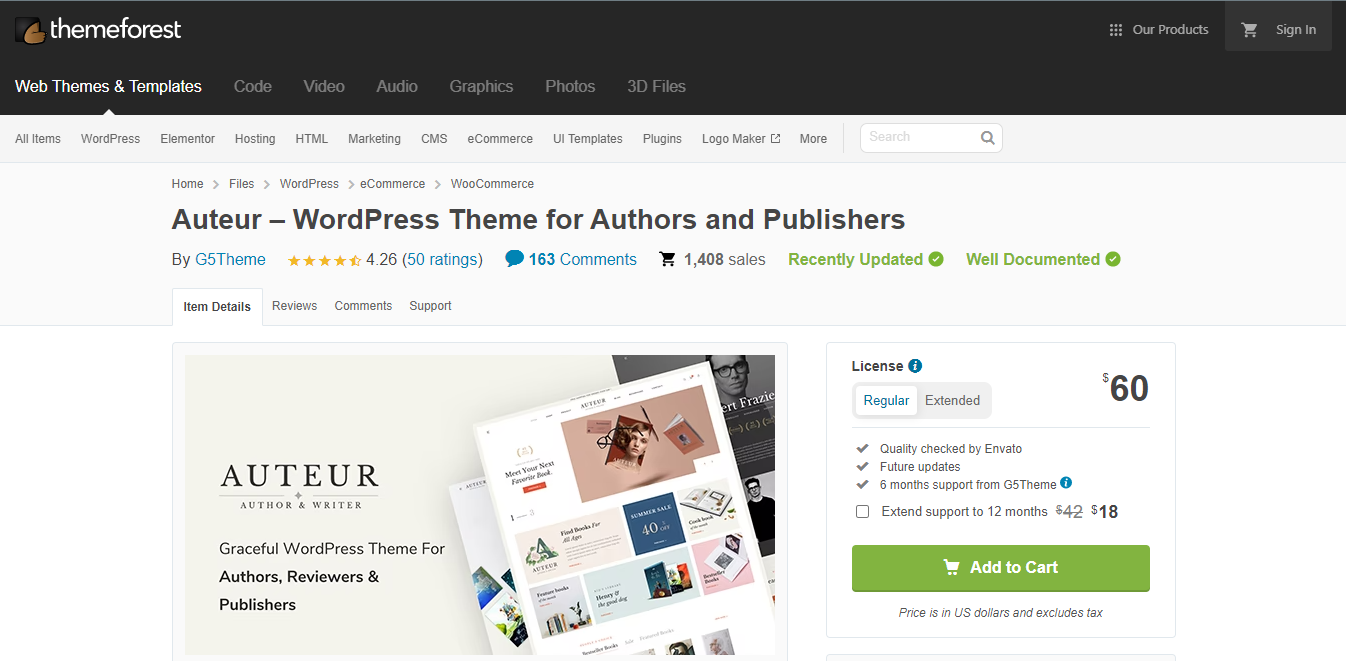Click the Add to Cart button
The image size is (1346, 661).
[1000, 568]
